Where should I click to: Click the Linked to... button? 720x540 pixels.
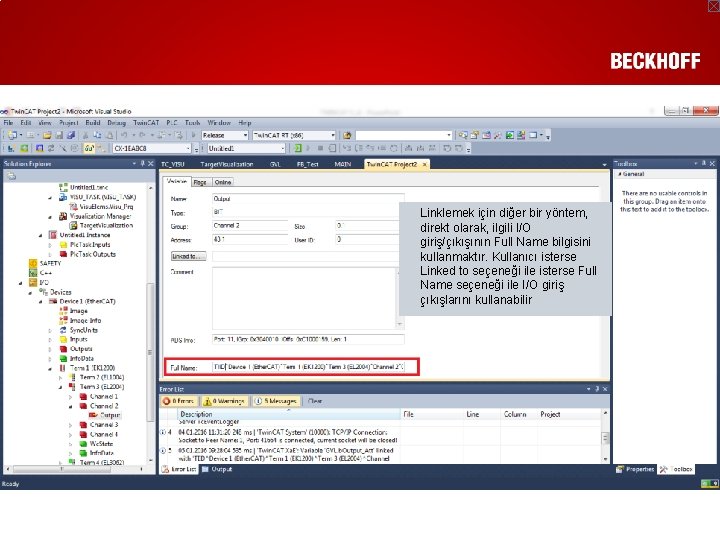[x=188, y=256]
